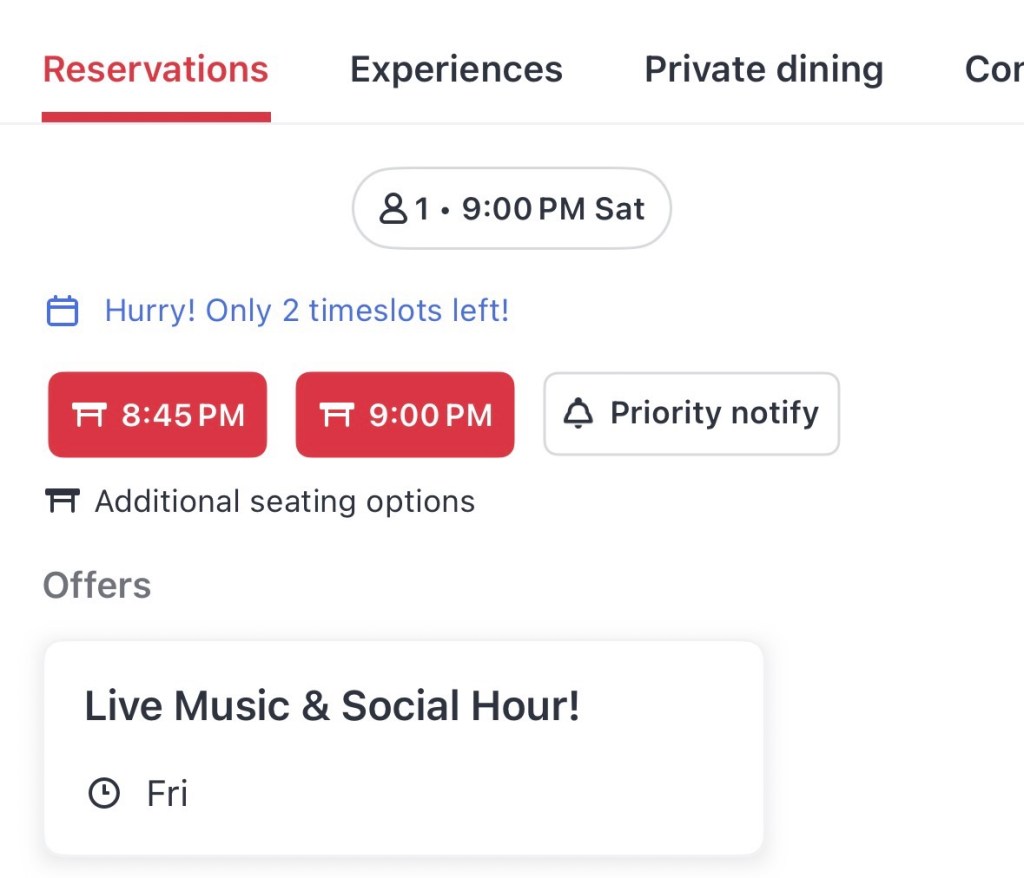Image resolution: width=1024 pixels, height=878 pixels.
Task: Open the party size and time selector
Action: click(511, 209)
